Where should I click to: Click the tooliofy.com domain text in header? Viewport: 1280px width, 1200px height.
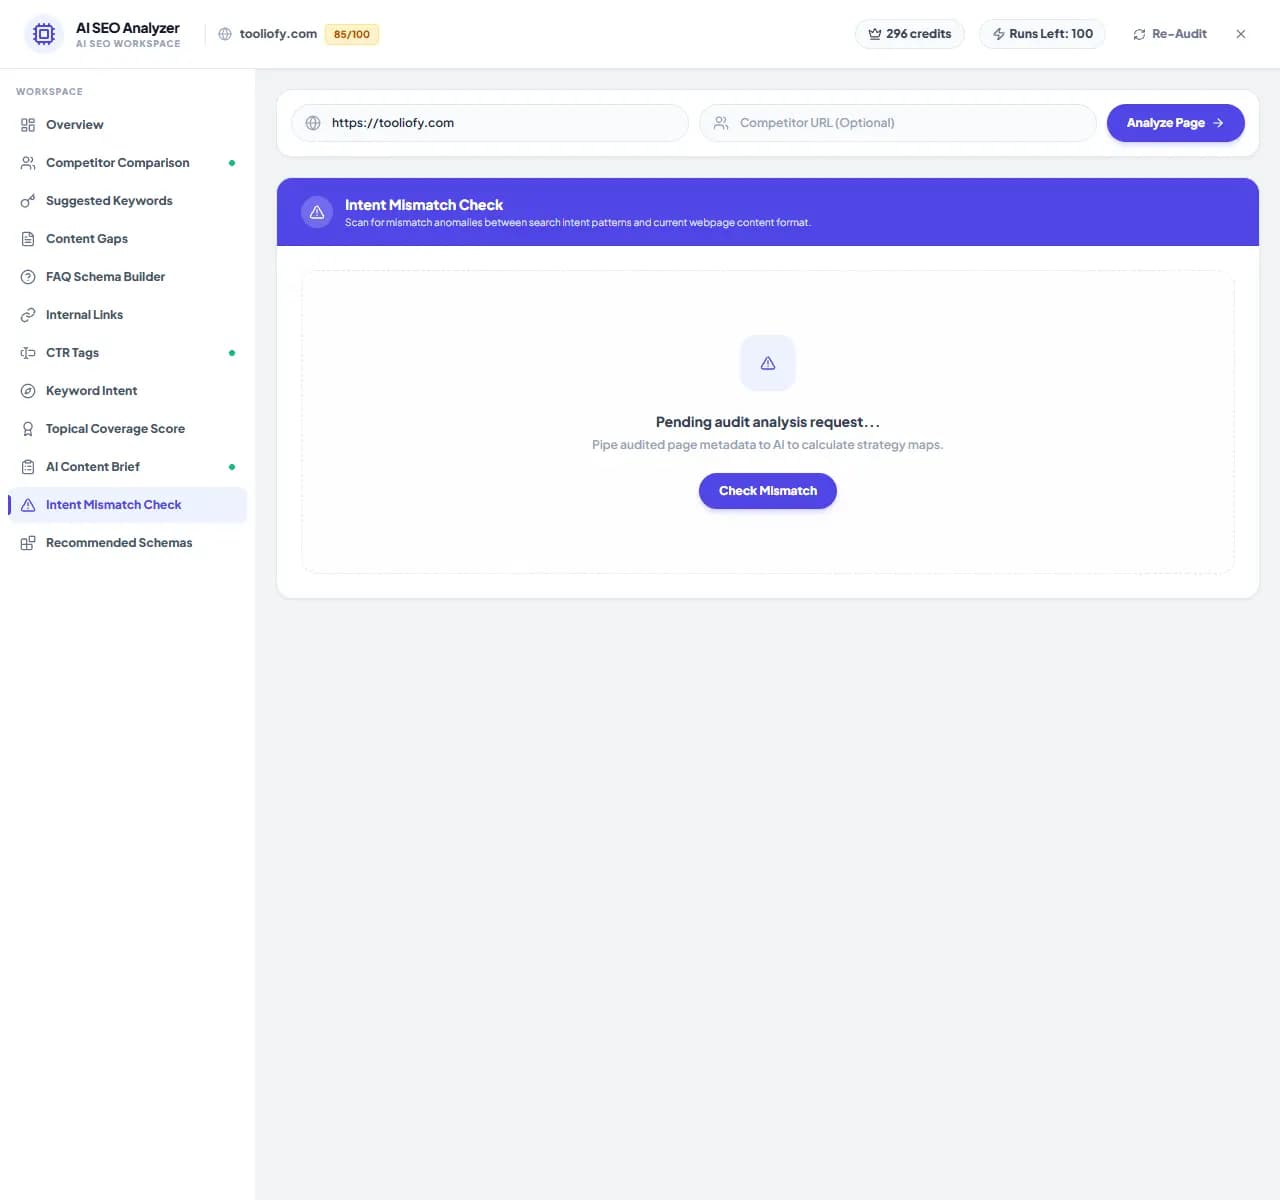(278, 34)
